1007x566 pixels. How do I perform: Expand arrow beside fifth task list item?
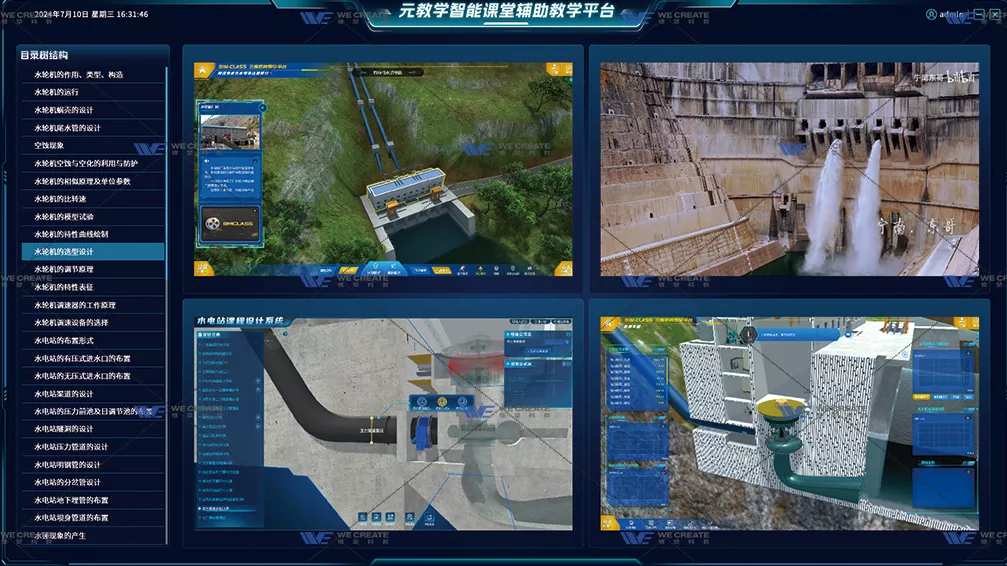(x=258, y=381)
